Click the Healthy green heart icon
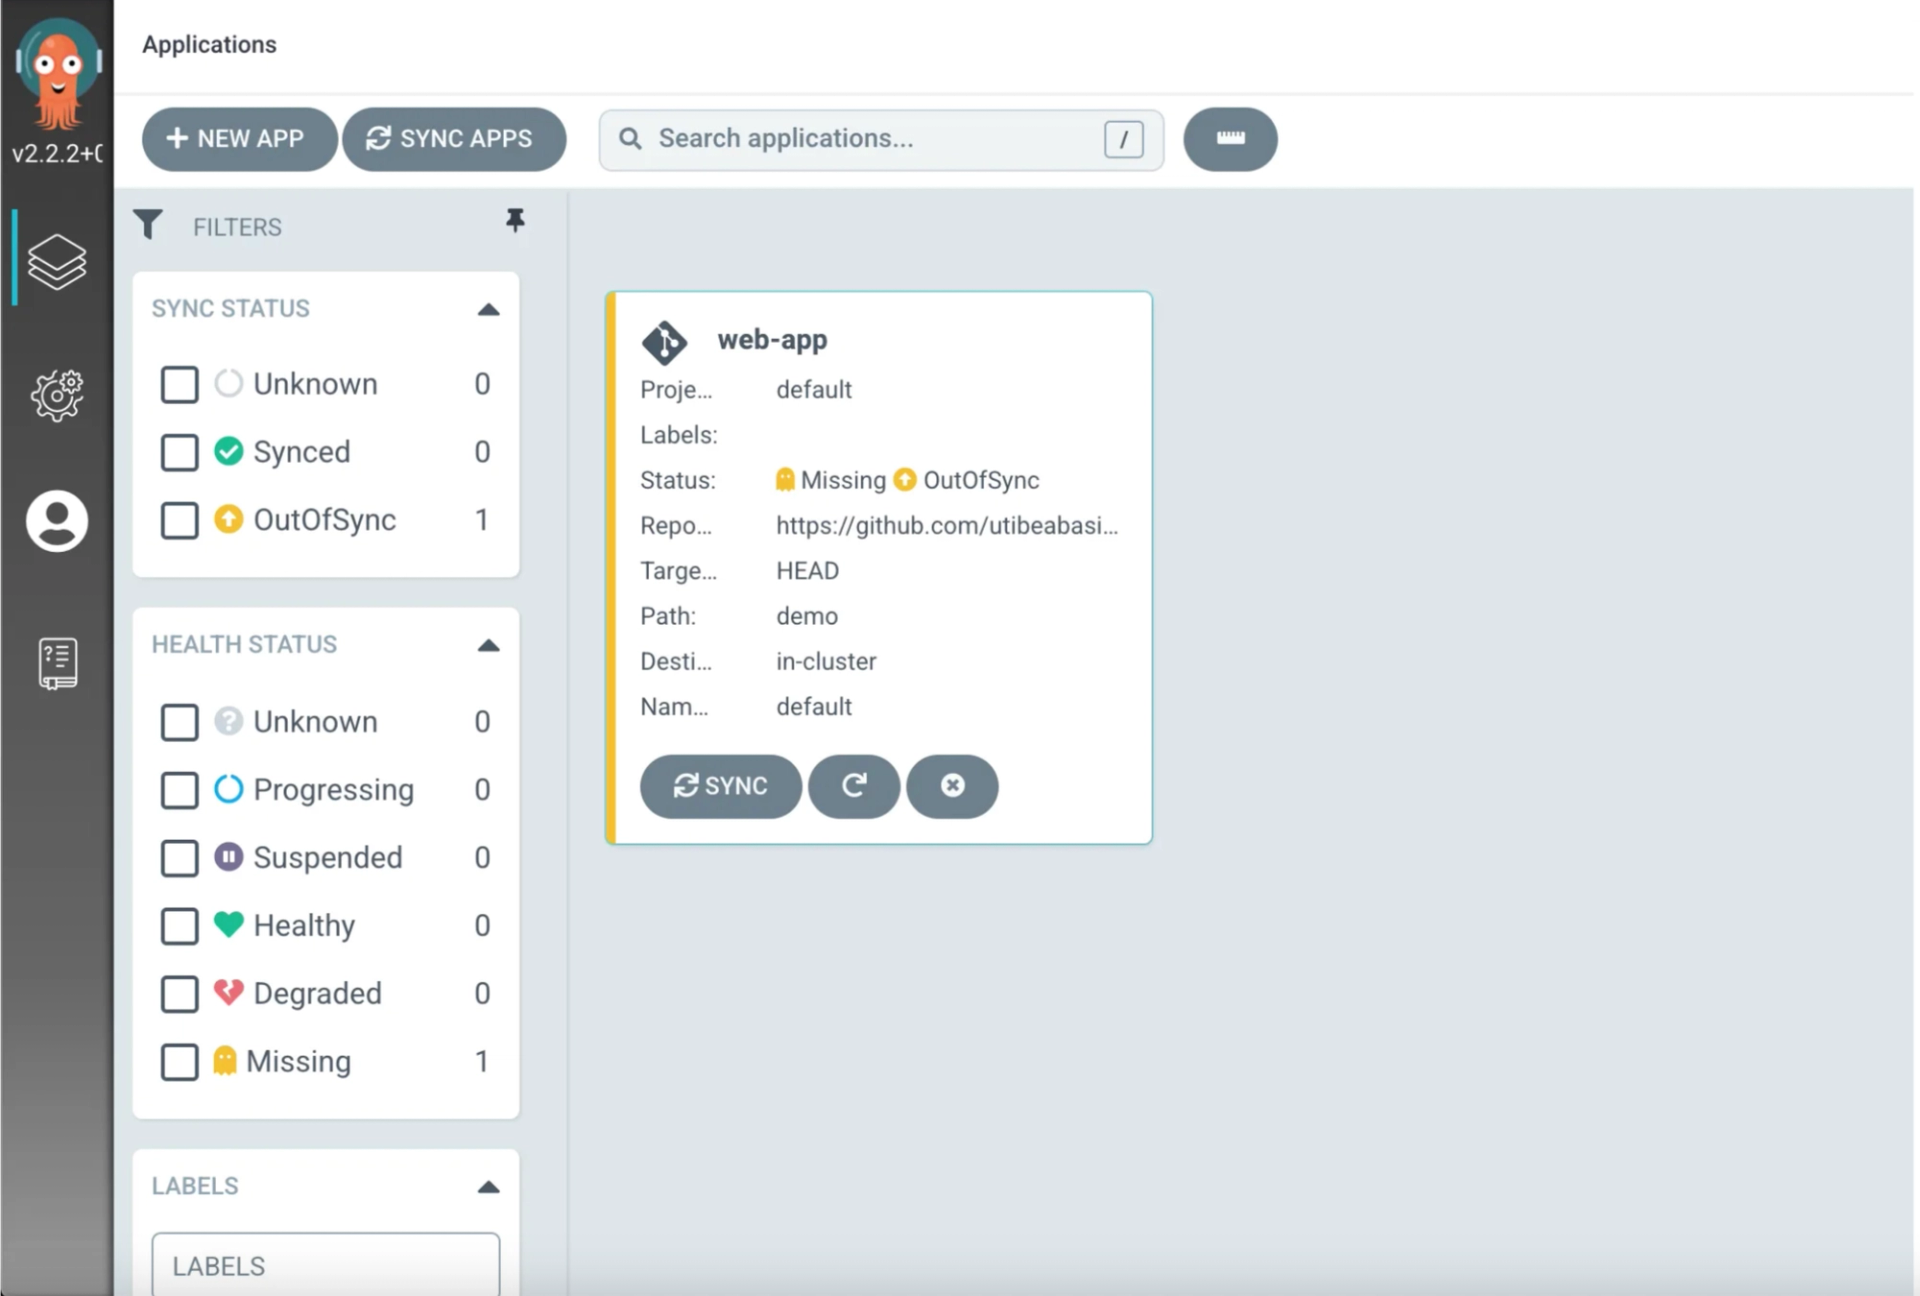The image size is (1920, 1296). pyautogui.click(x=229, y=924)
